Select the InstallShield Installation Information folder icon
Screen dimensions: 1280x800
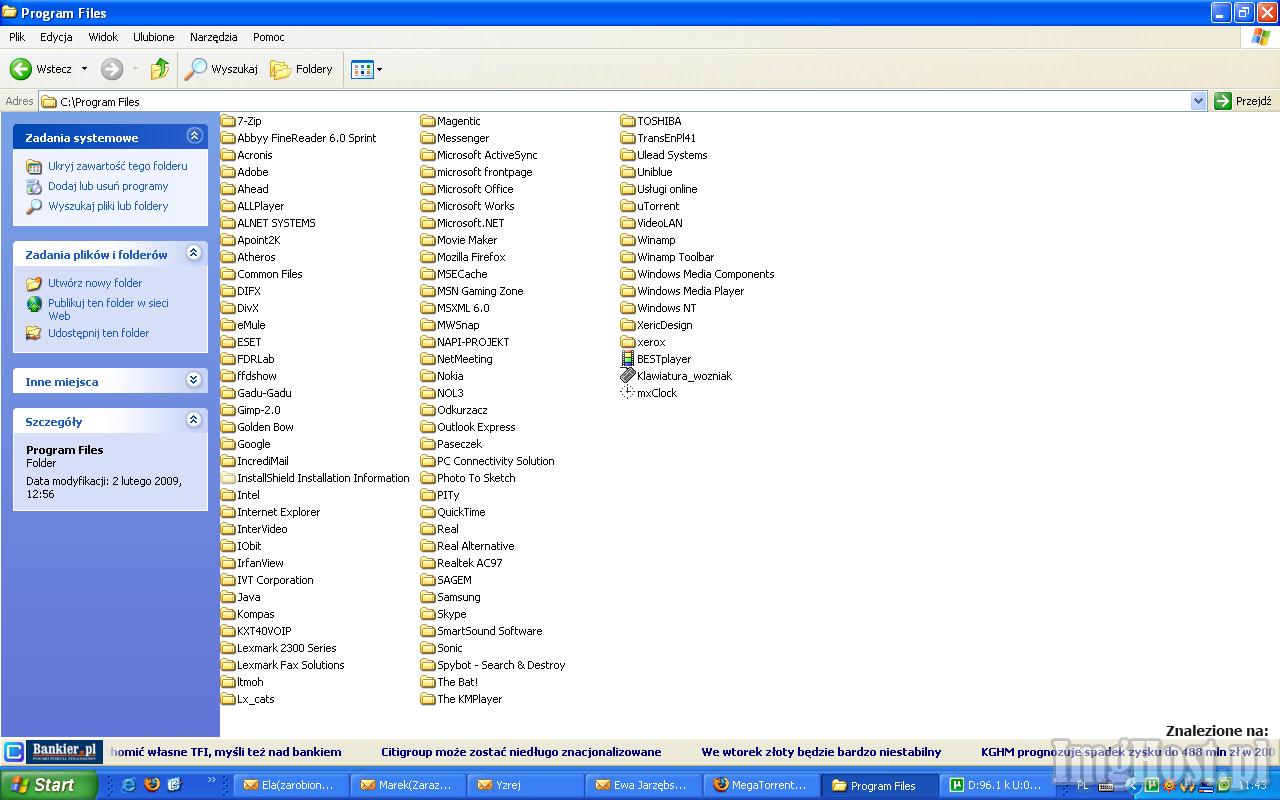228,478
